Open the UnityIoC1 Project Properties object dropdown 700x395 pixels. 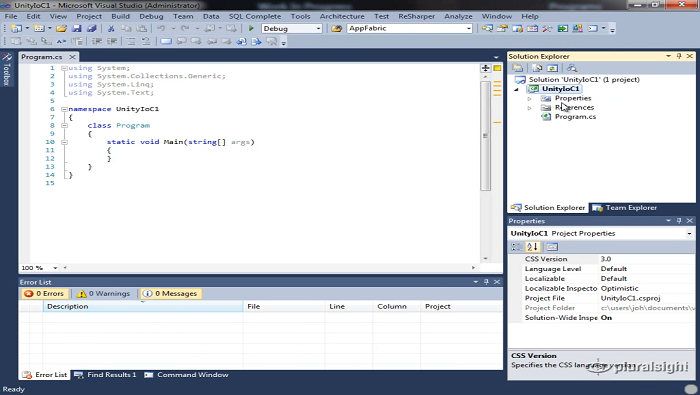(689, 233)
